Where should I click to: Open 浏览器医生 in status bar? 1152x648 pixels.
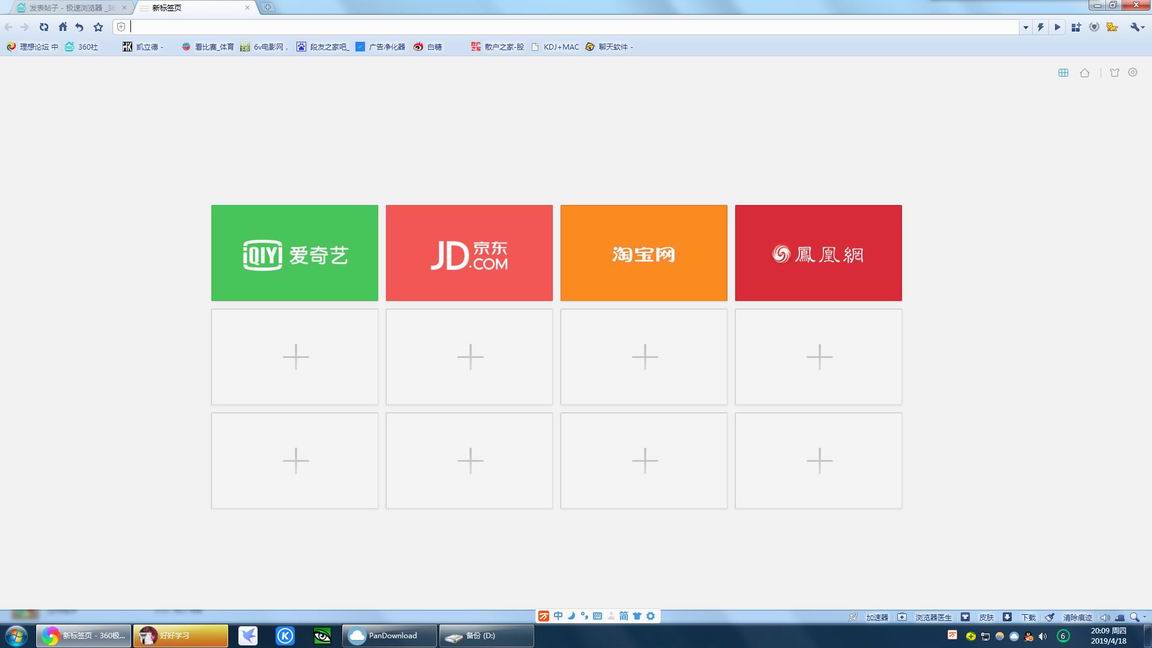(933, 617)
